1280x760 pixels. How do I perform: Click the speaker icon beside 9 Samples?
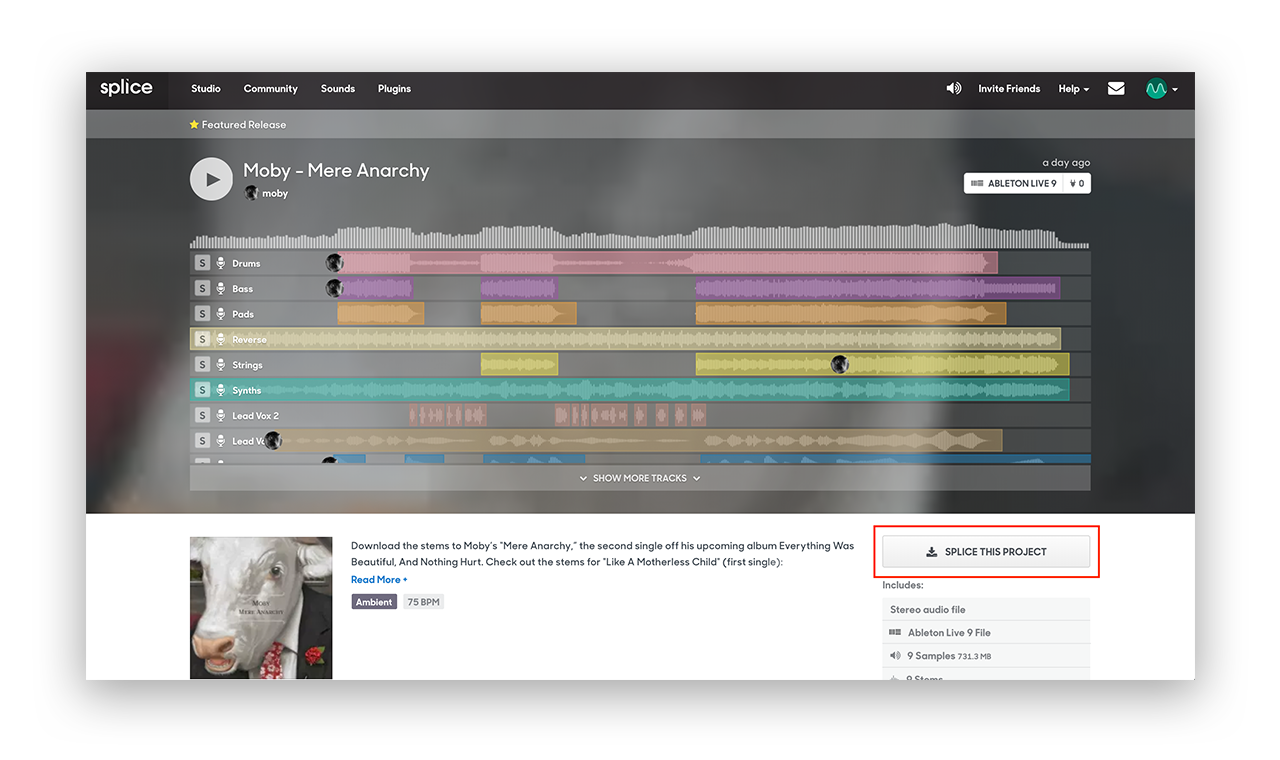895,656
